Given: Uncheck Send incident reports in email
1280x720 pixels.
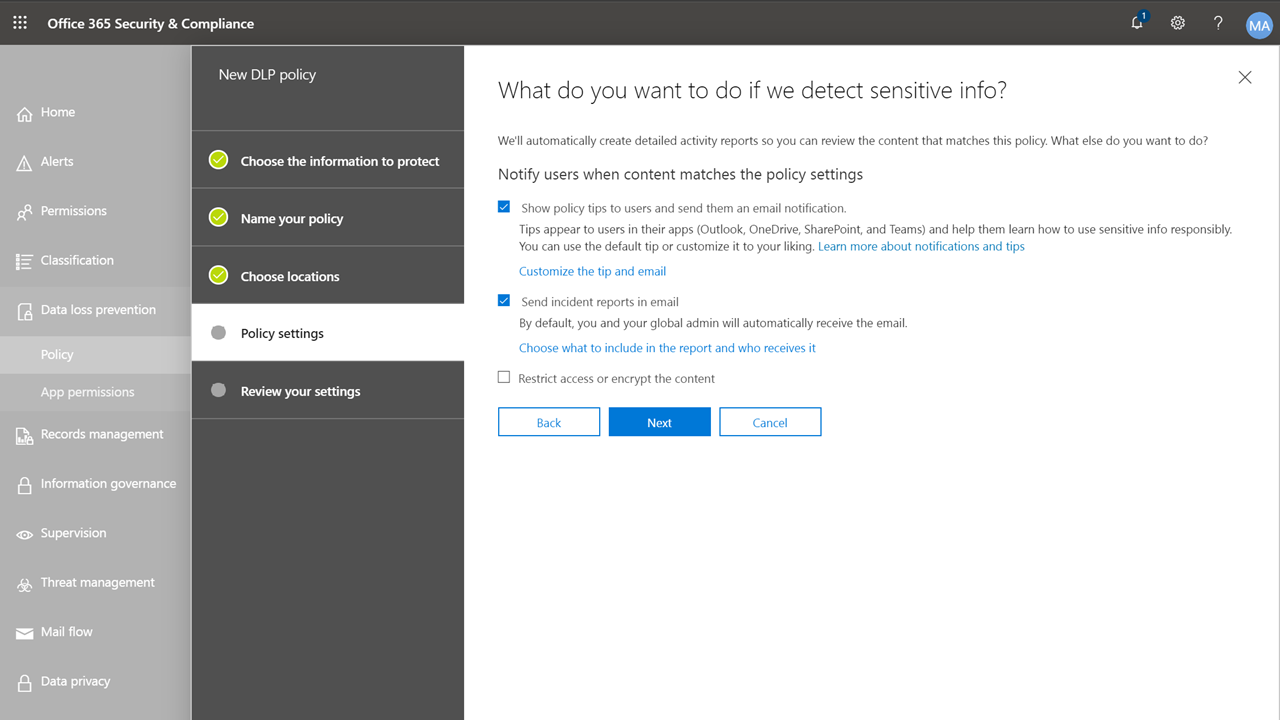Looking at the screenshot, I should 504,300.
